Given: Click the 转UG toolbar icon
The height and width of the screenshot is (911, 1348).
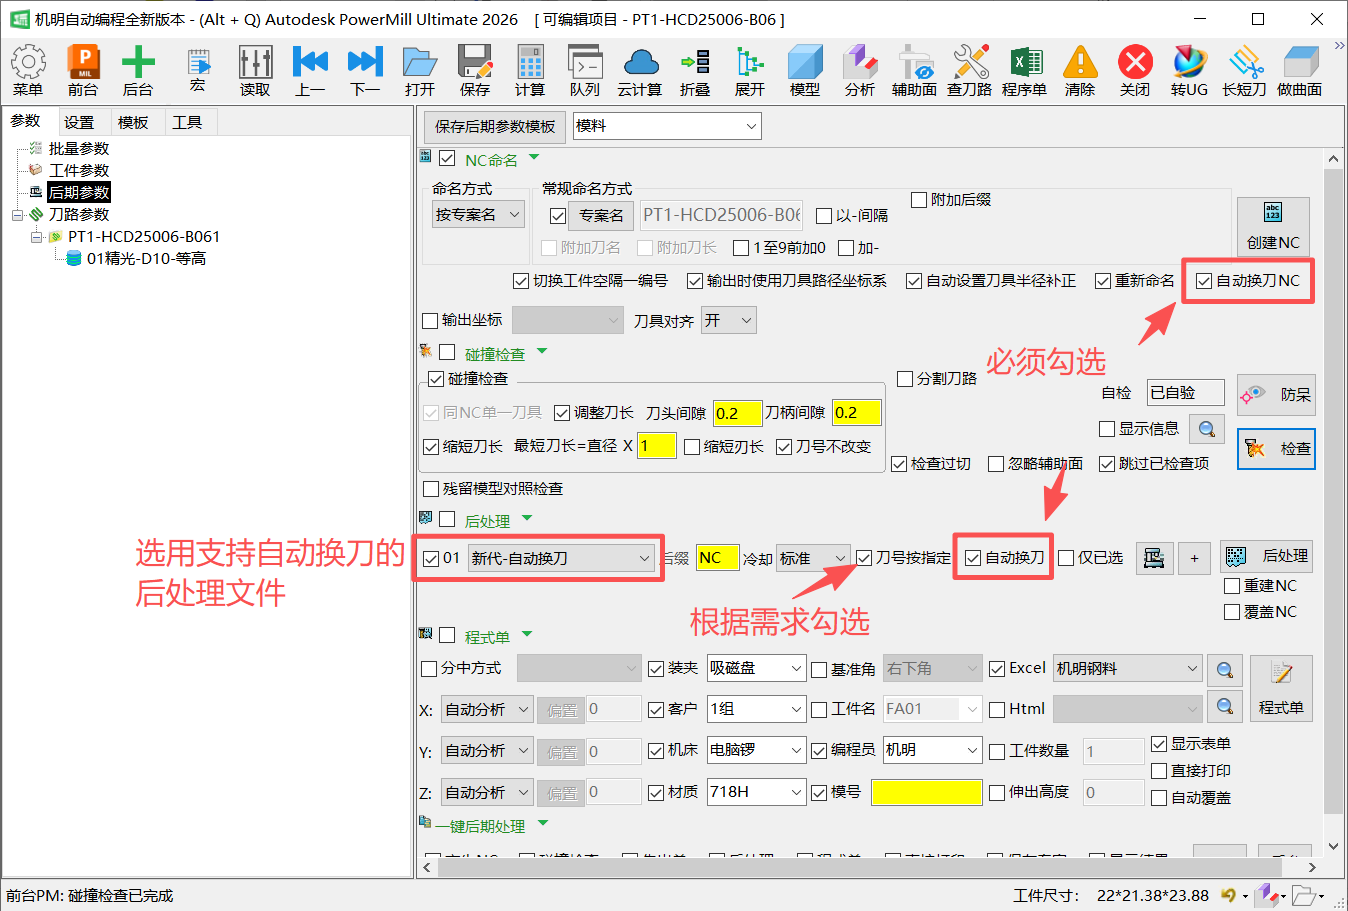Looking at the screenshot, I should [1190, 70].
